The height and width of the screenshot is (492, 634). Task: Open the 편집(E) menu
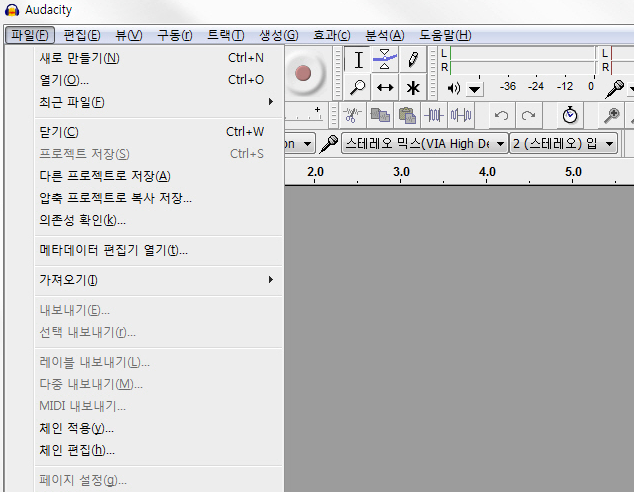82,35
